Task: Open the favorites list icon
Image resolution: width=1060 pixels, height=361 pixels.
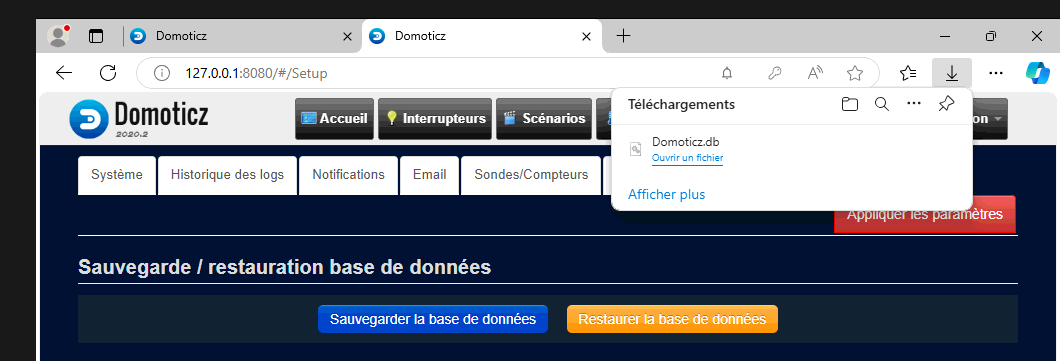Action: 909,73
